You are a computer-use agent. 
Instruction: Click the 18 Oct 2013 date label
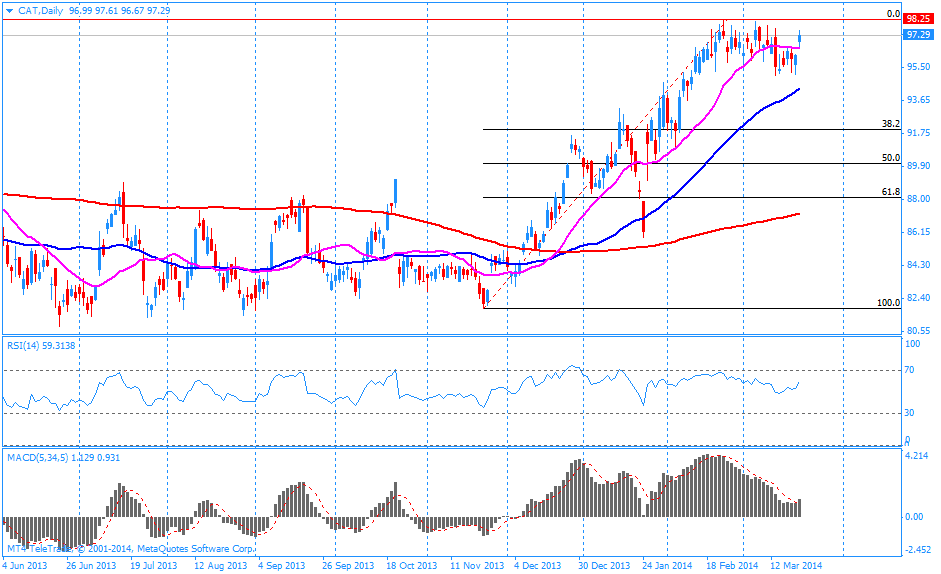[412, 566]
